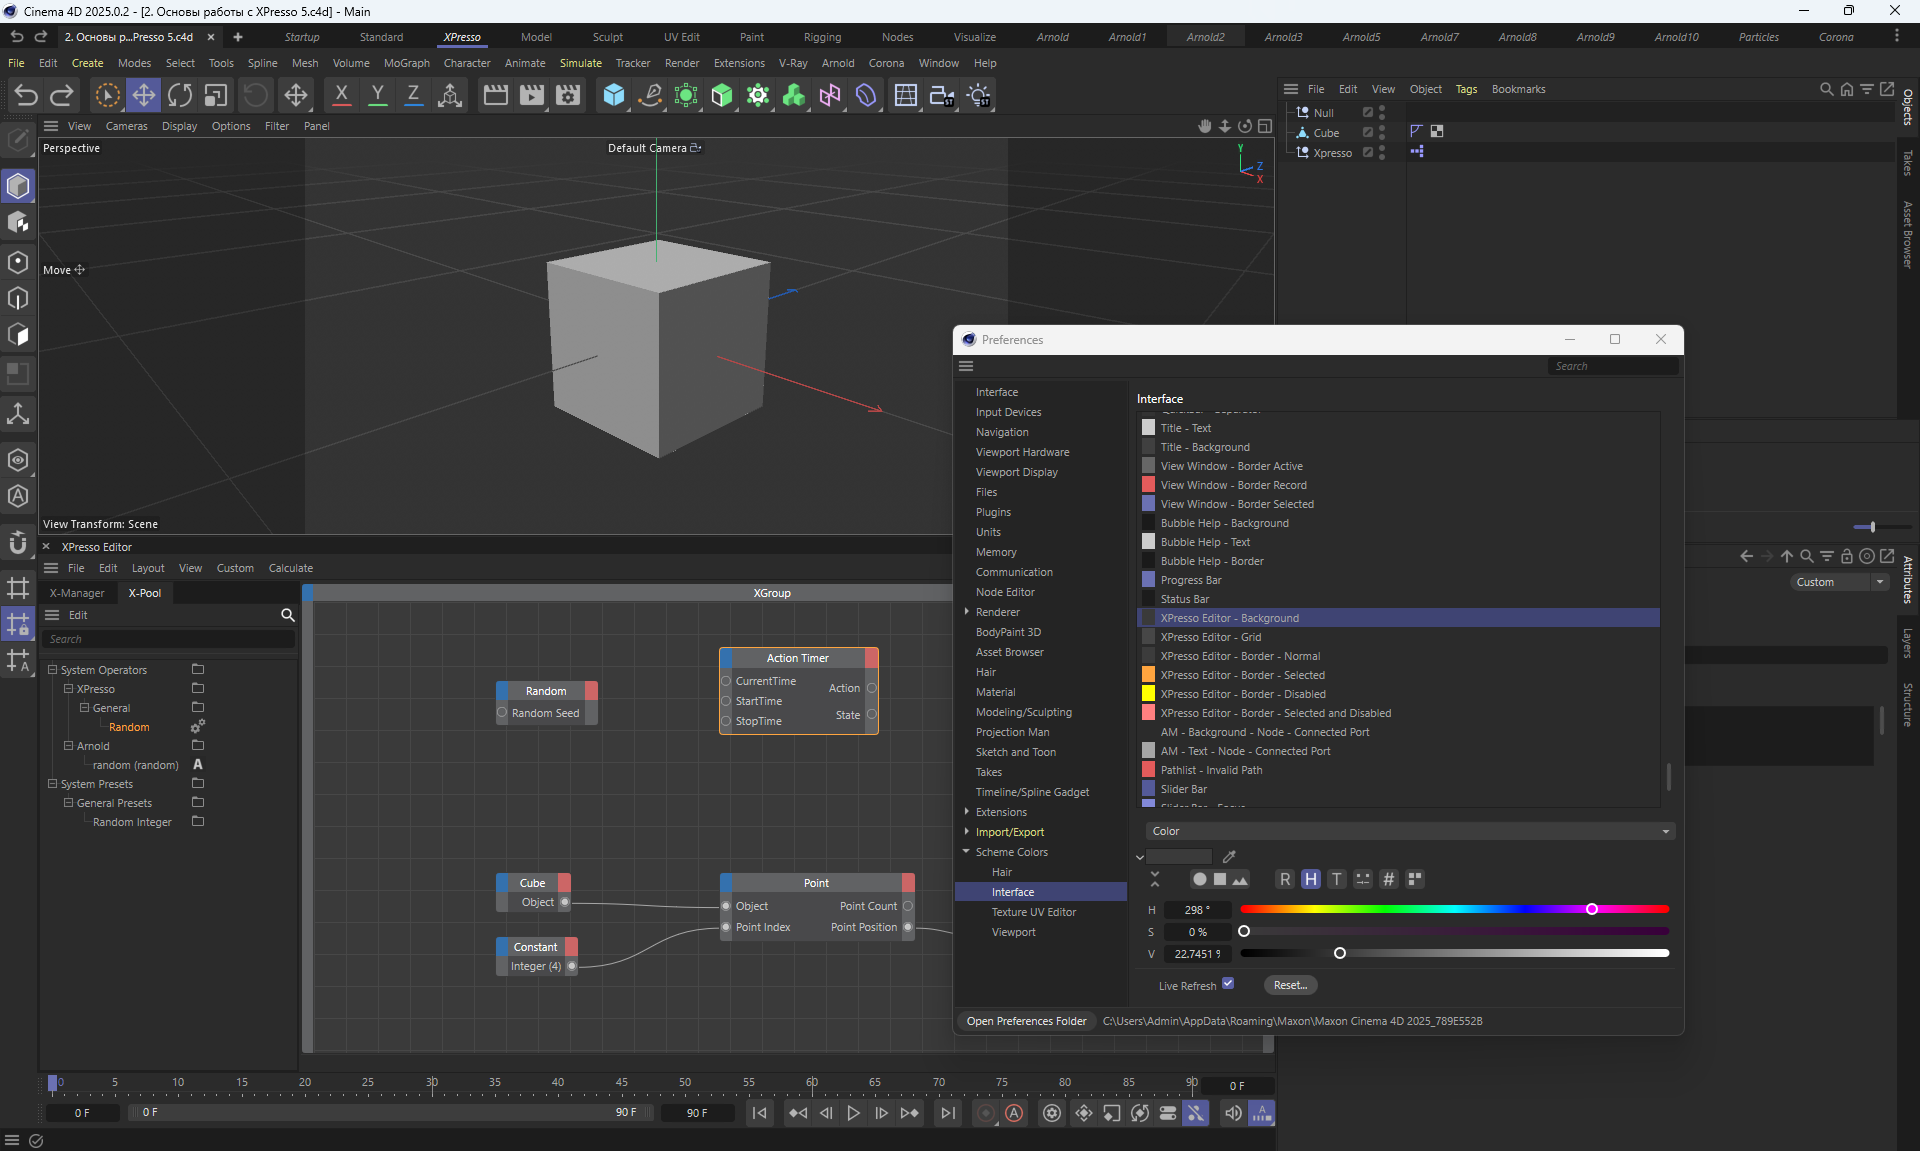The image size is (1920, 1151).
Task: Click the Reset... button
Action: pyautogui.click(x=1290, y=985)
